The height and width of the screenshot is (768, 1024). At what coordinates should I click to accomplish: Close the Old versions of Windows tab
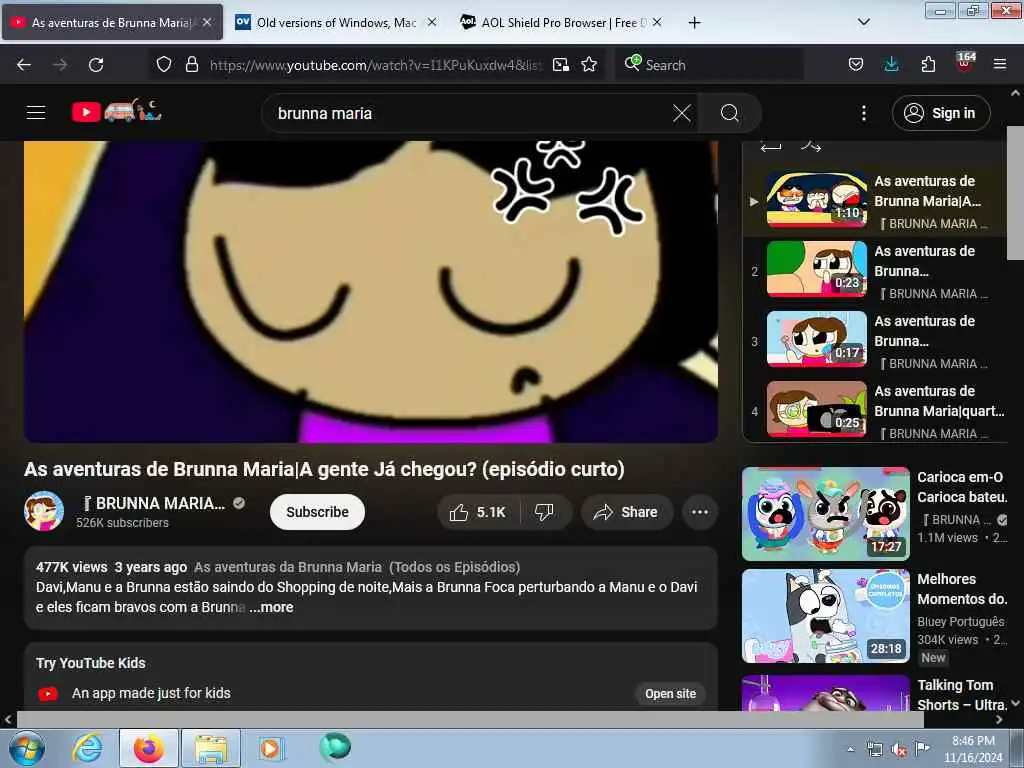(x=432, y=22)
